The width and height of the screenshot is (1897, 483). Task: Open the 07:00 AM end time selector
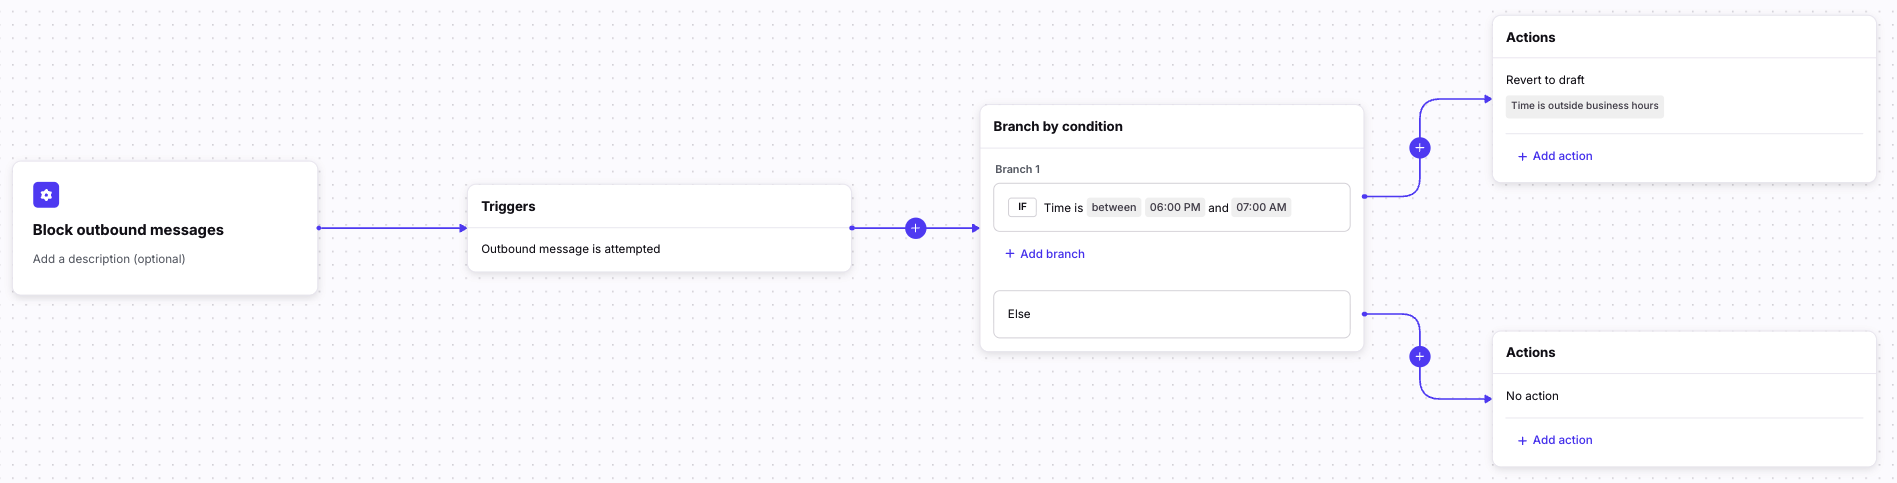[x=1261, y=208]
